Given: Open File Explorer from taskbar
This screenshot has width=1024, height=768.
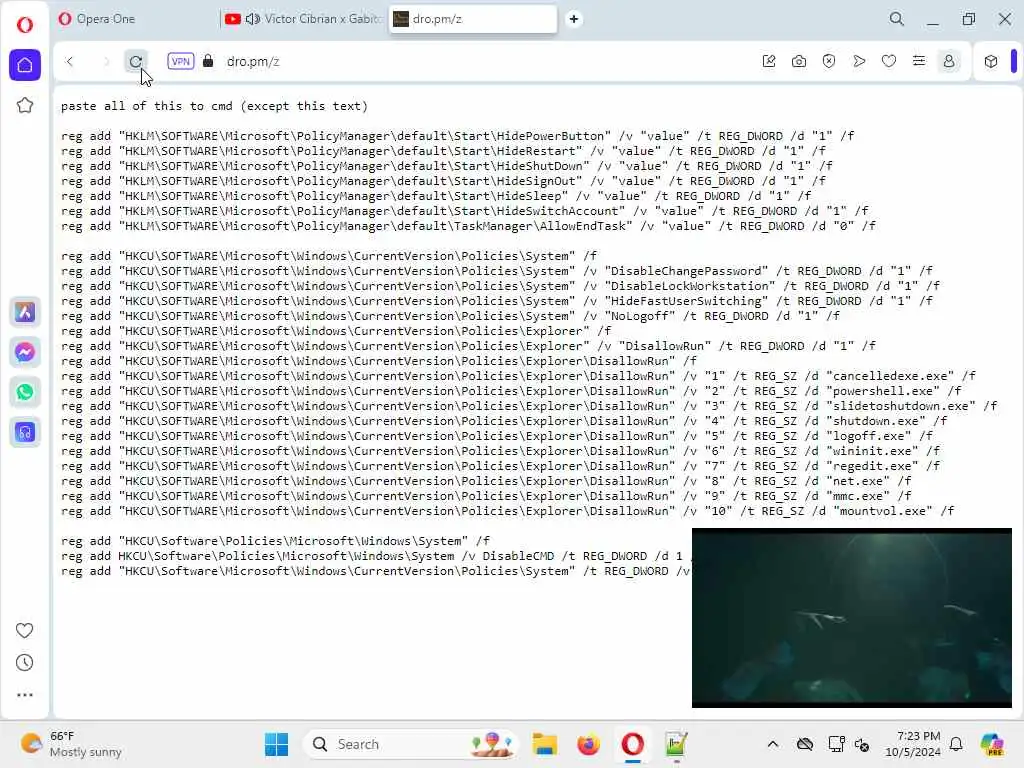Looking at the screenshot, I should [545, 744].
